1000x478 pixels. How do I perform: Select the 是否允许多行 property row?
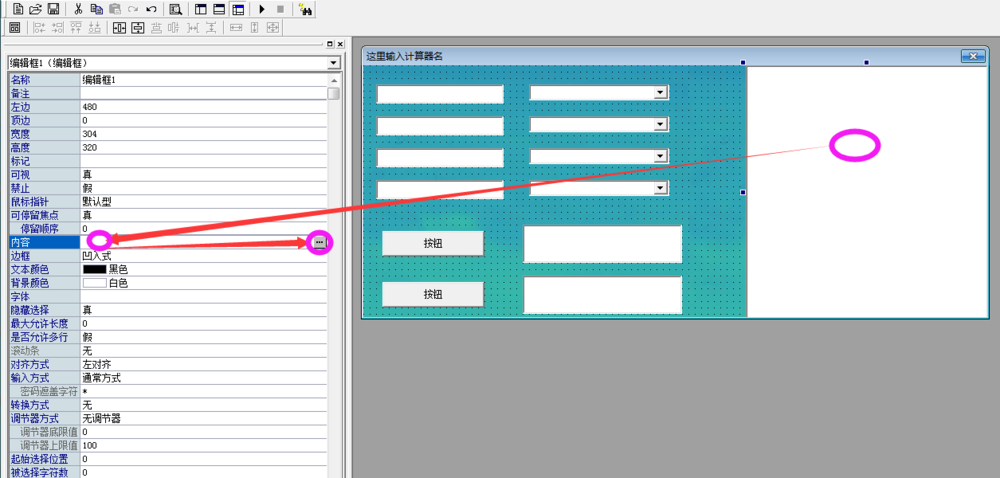point(168,337)
